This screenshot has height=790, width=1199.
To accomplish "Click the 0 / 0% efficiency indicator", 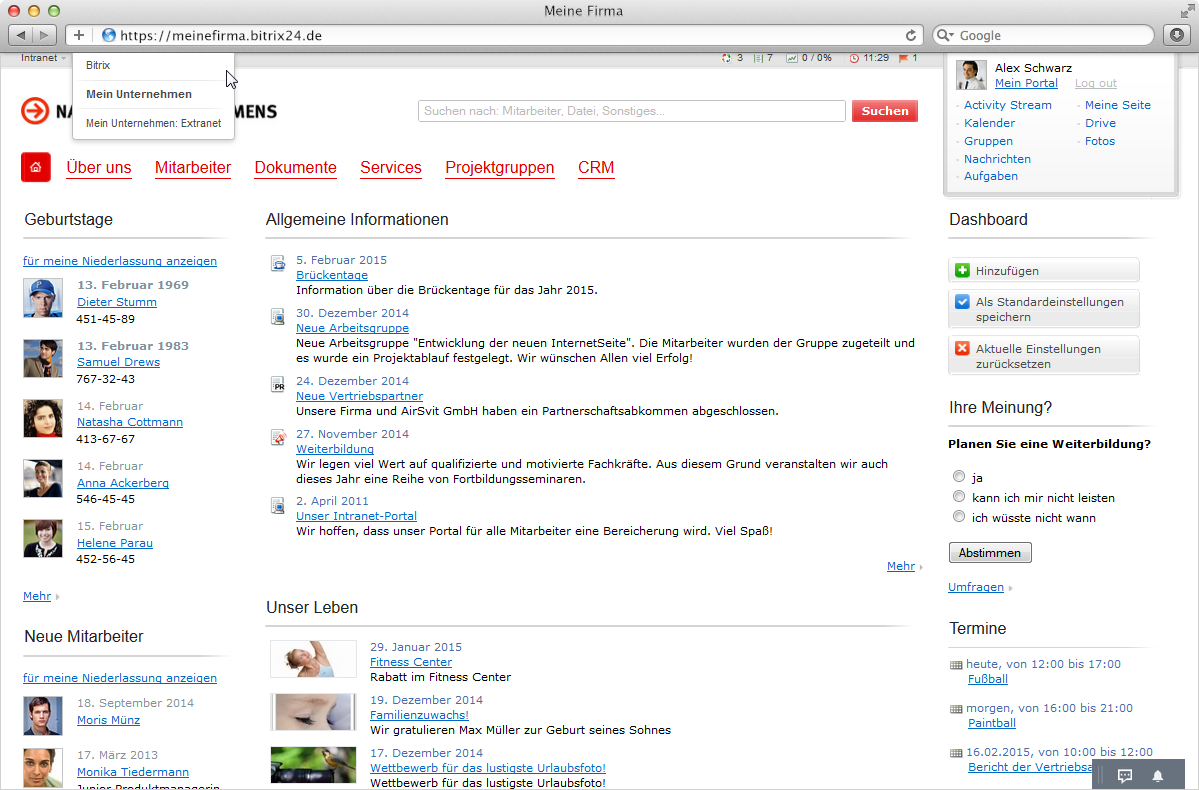I will pyautogui.click(x=809, y=58).
